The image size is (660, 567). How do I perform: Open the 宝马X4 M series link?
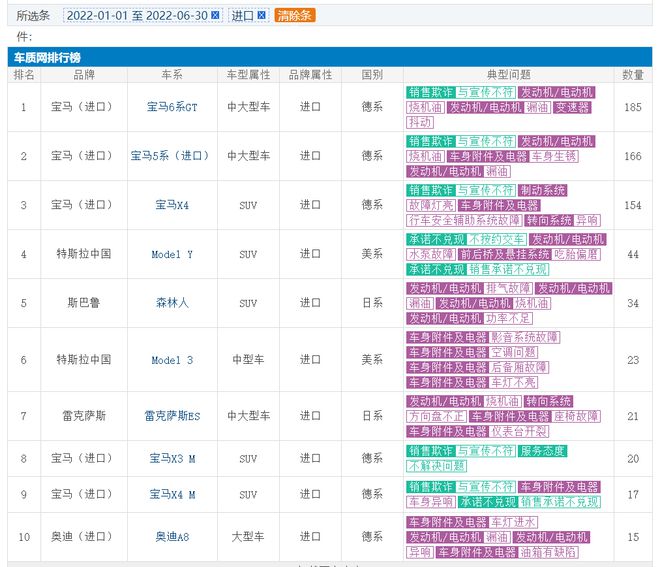coord(172,494)
